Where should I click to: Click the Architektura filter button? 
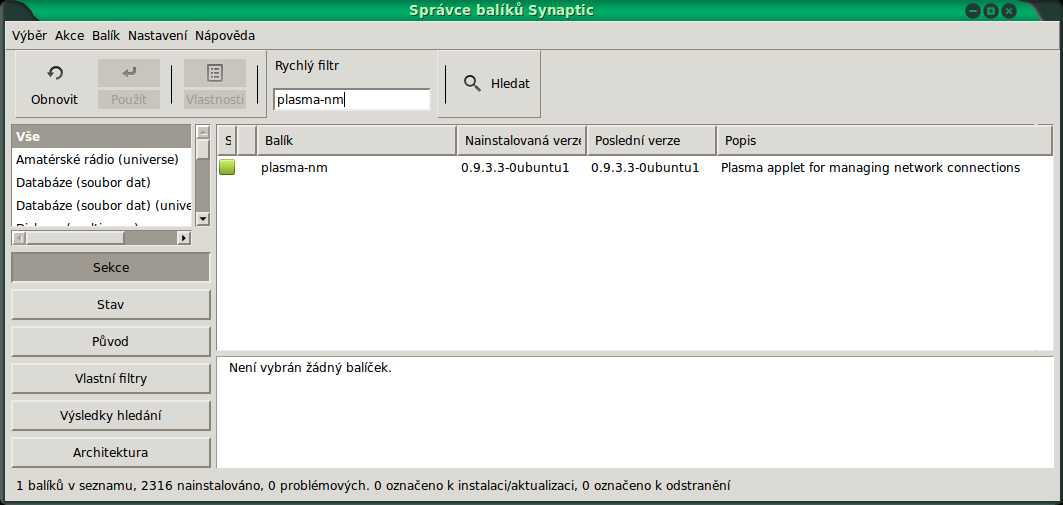pyautogui.click(x=111, y=452)
